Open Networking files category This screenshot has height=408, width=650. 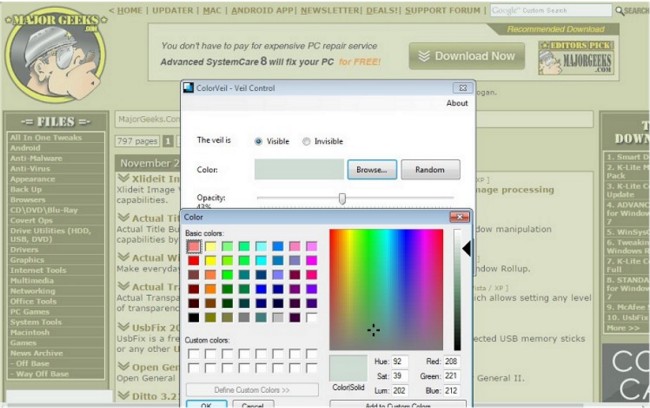[x=33, y=291]
